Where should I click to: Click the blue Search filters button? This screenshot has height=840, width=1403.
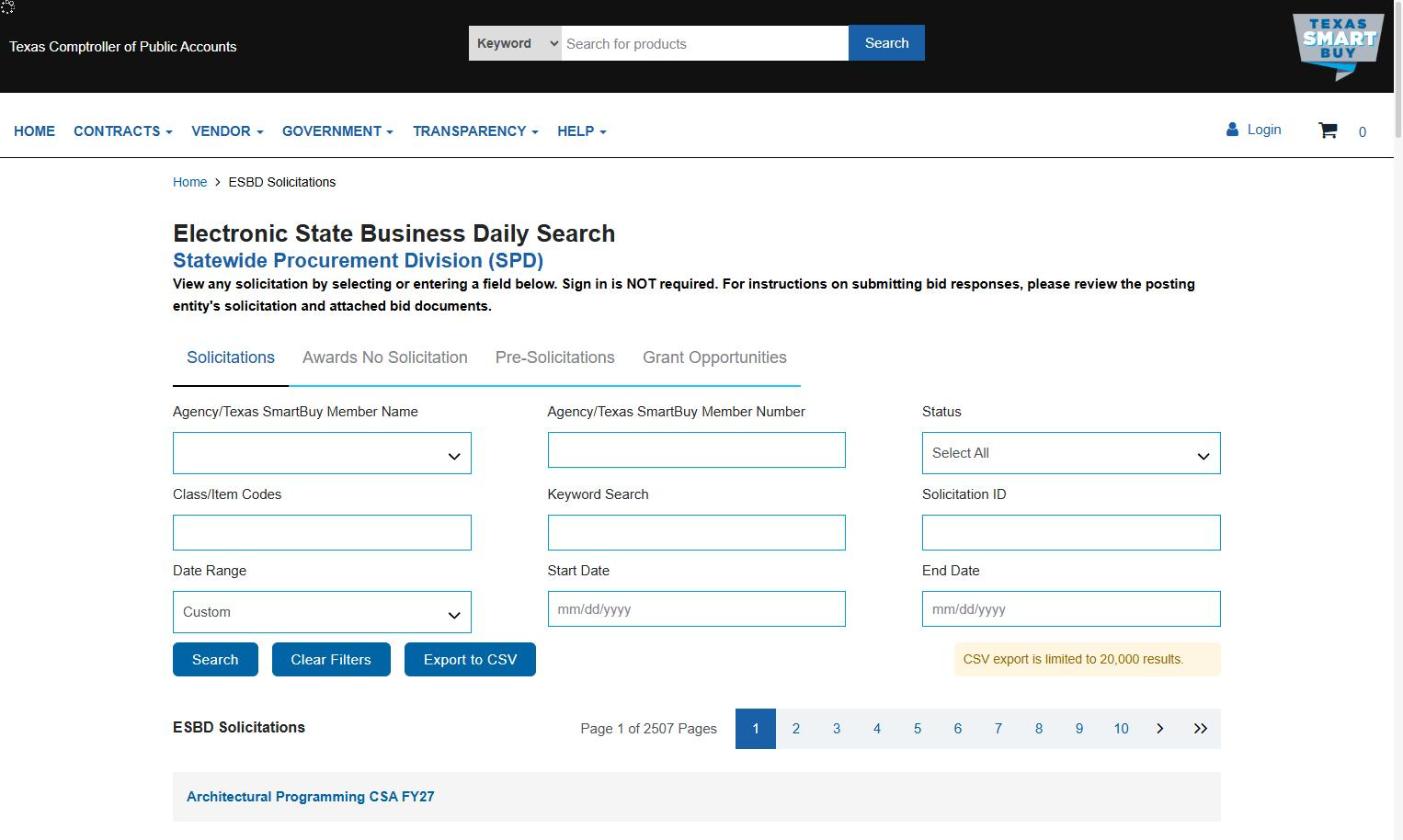point(215,659)
